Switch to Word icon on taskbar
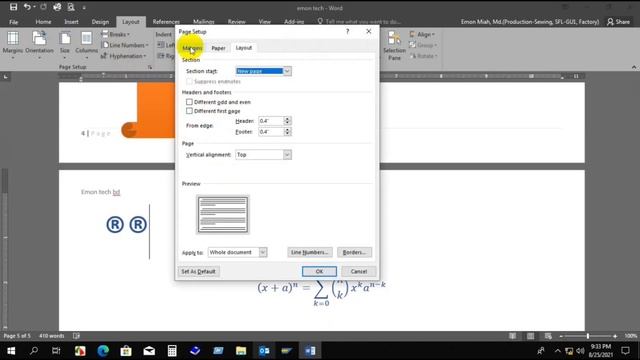This screenshot has height=360, width=640. [310, 351]
